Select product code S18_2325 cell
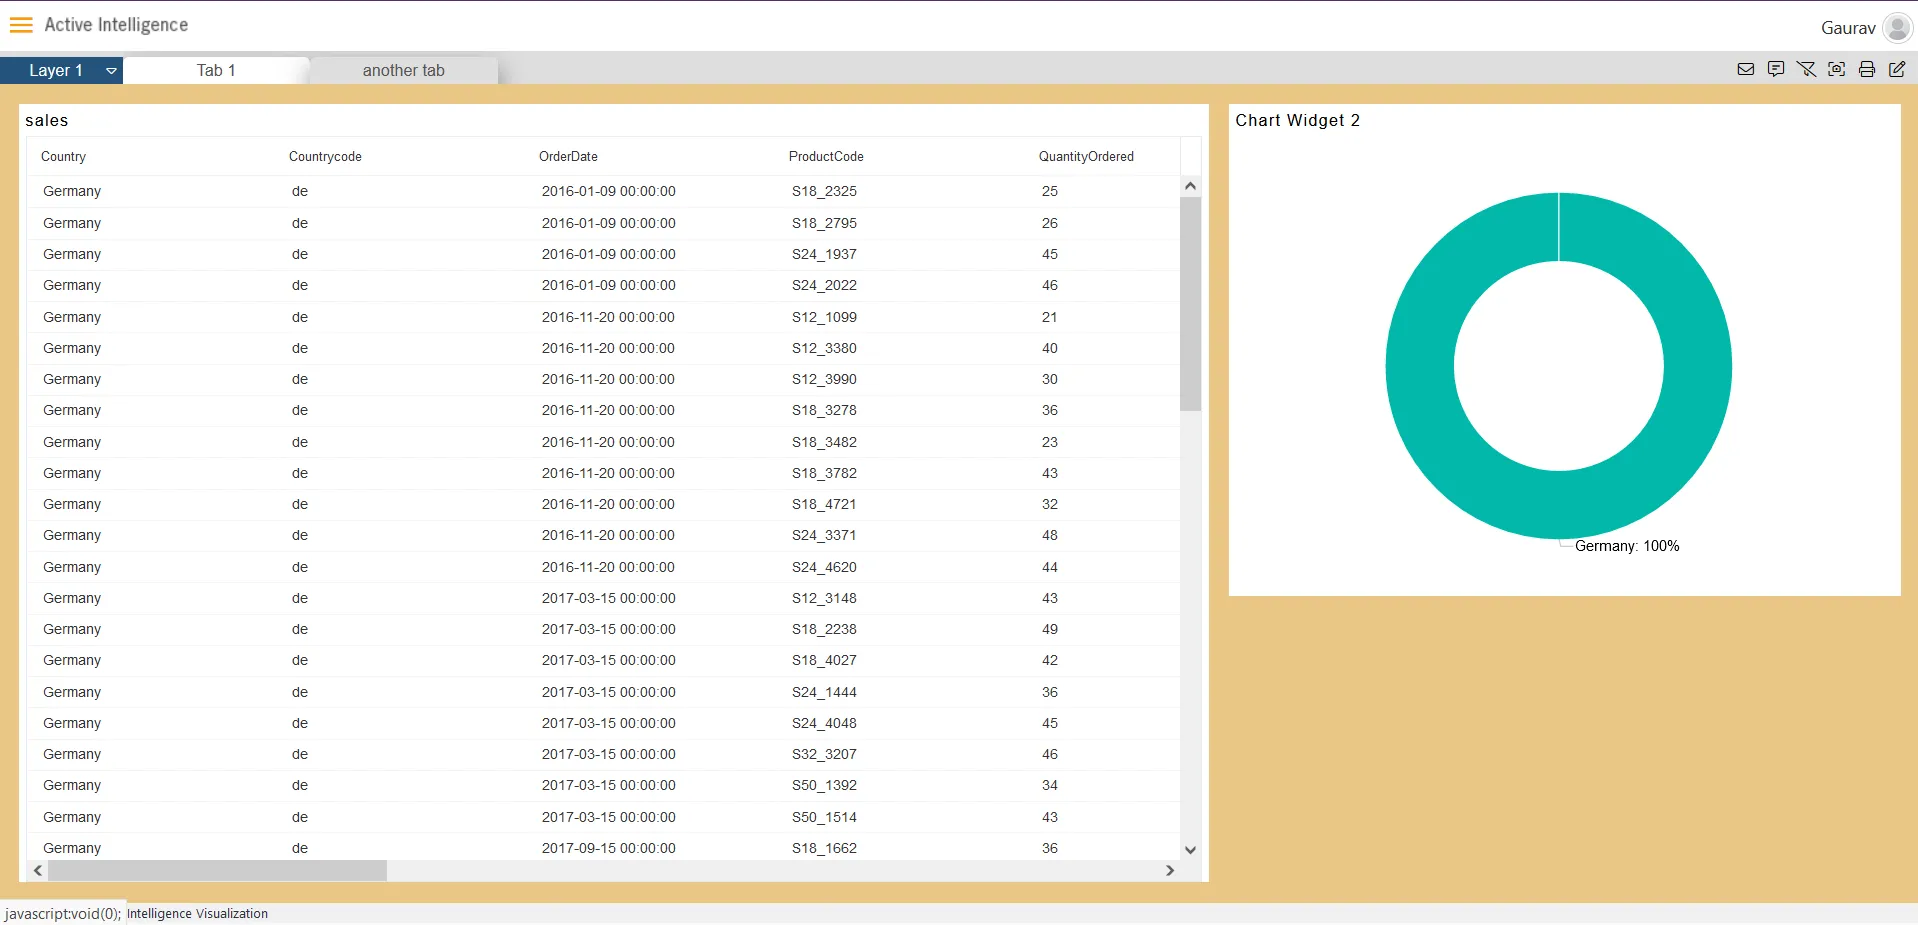The width and height of the screenshot is (1918, 925). tap(824, 191)
